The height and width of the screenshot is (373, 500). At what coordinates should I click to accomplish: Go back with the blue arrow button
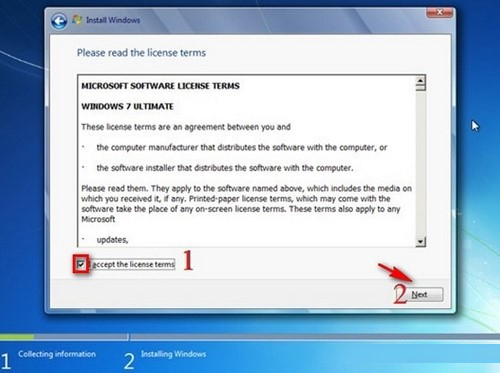(59, 21)
